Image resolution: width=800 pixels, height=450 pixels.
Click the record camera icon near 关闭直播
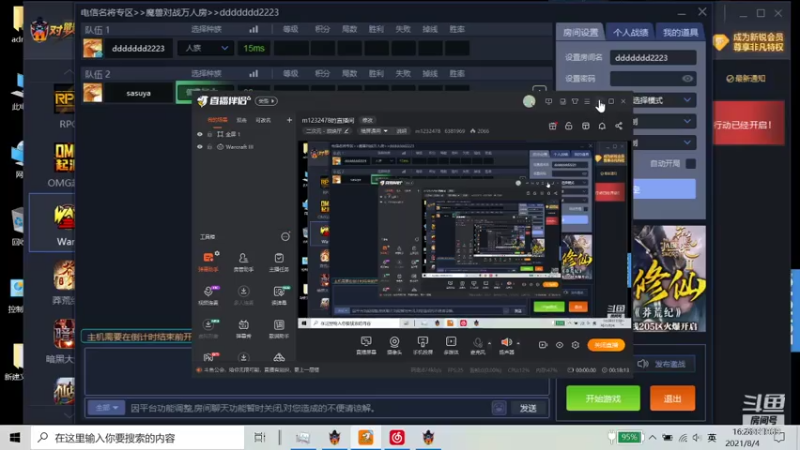click(543, 345)
